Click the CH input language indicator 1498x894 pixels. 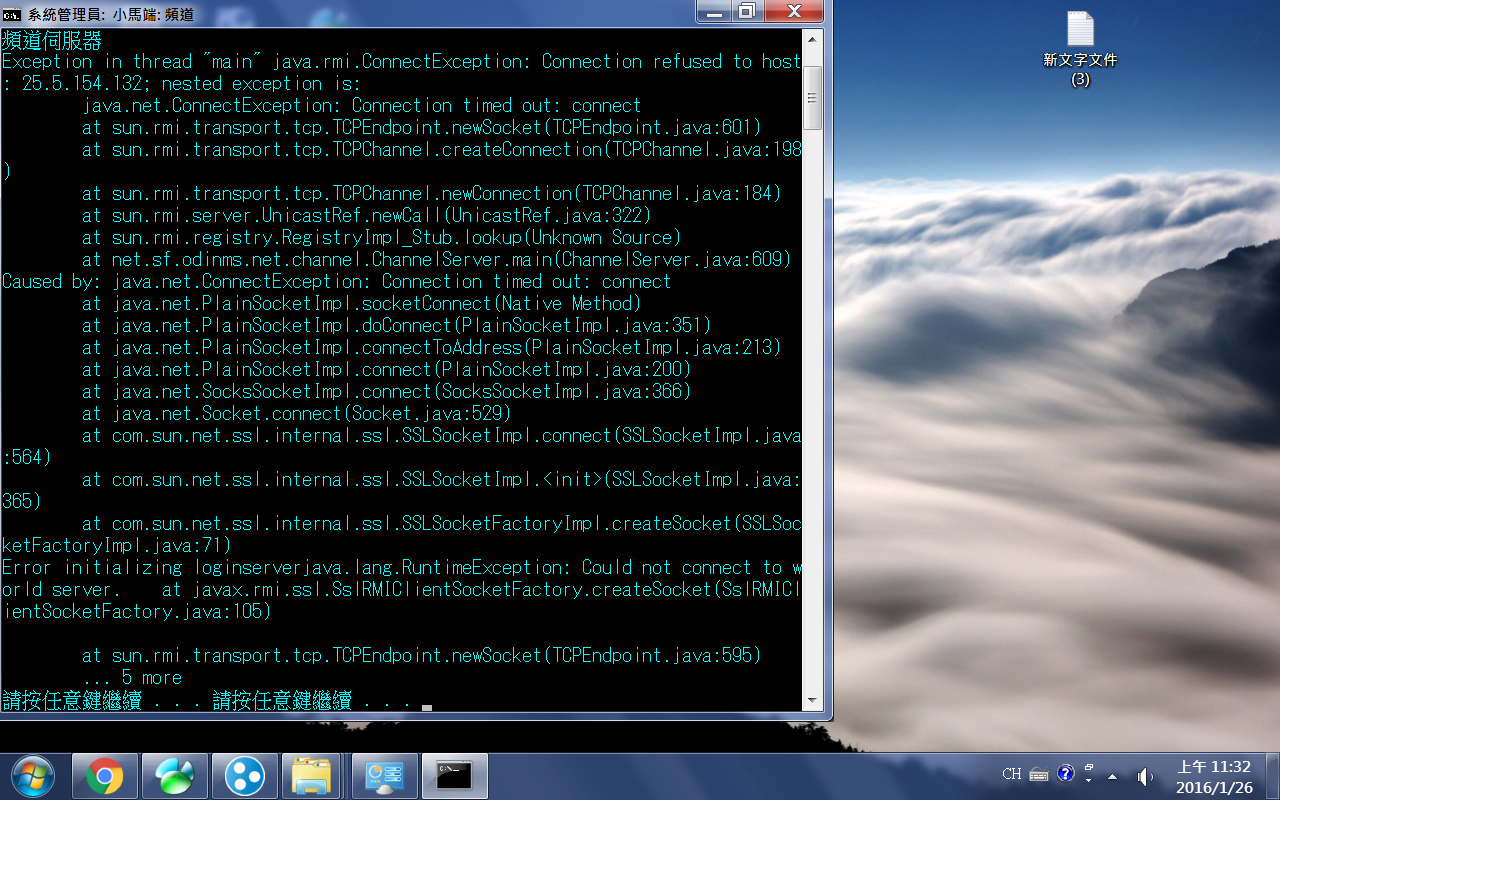point(1012,774)
